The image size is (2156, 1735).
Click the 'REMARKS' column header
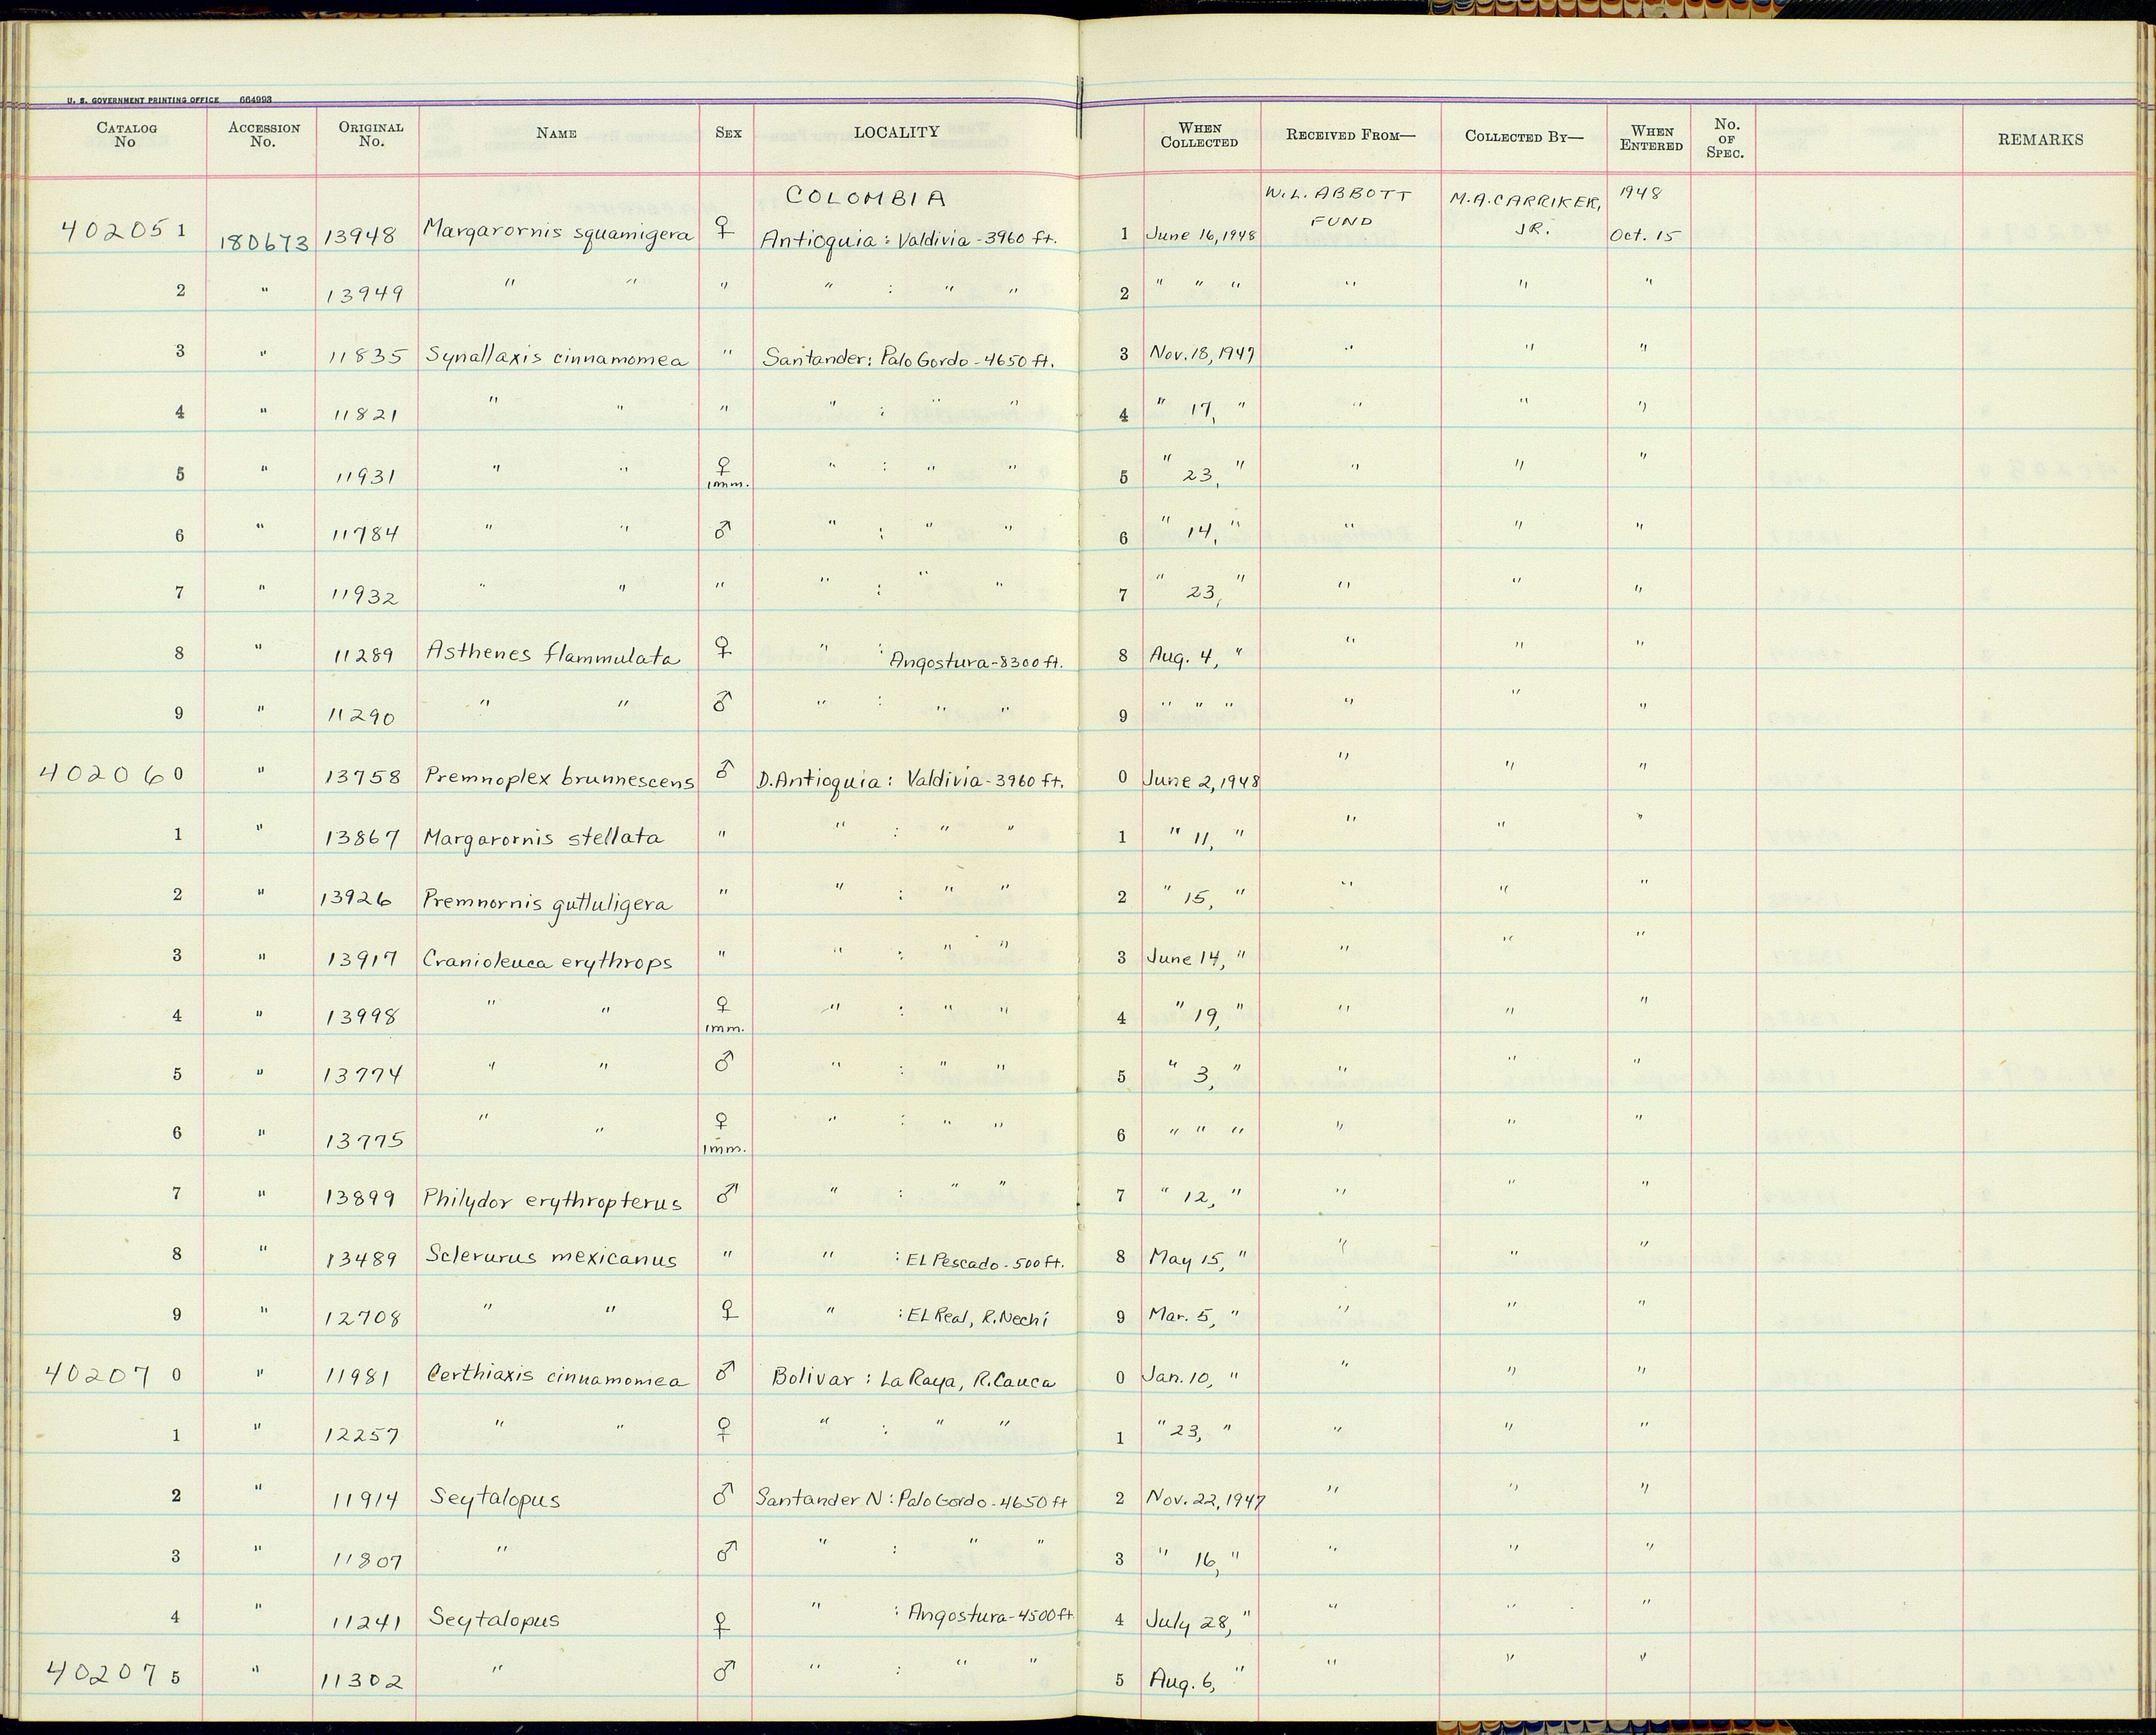coord(2040,140)
